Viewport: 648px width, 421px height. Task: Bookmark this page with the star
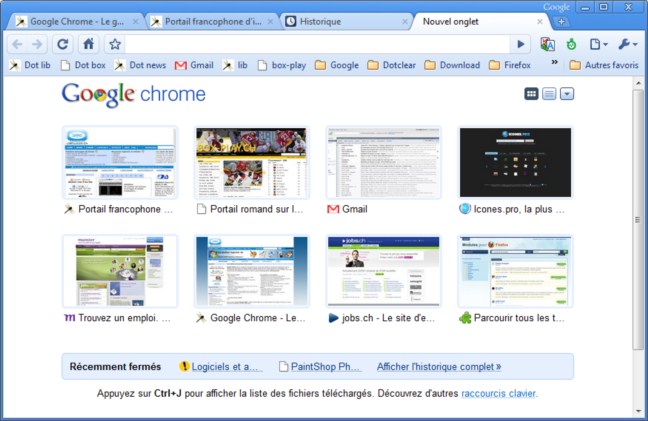click(115, 44)
